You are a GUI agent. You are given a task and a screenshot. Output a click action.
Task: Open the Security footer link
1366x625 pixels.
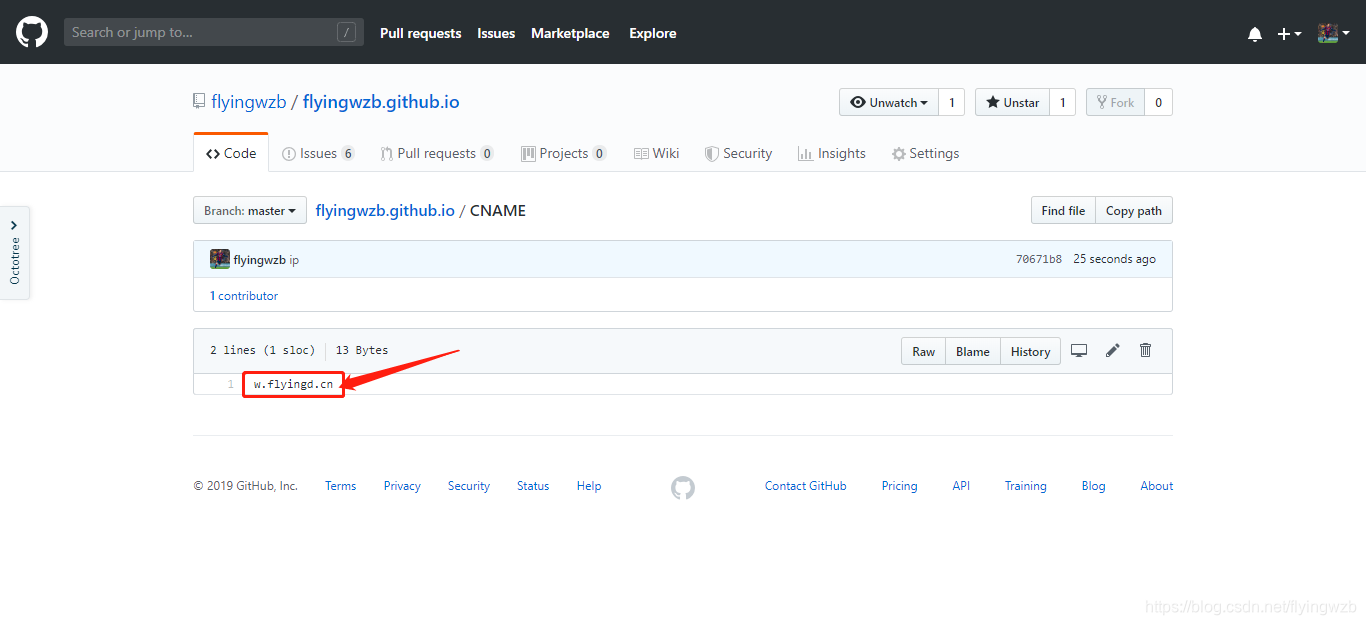pyautogui.click(x=469, y=486)
